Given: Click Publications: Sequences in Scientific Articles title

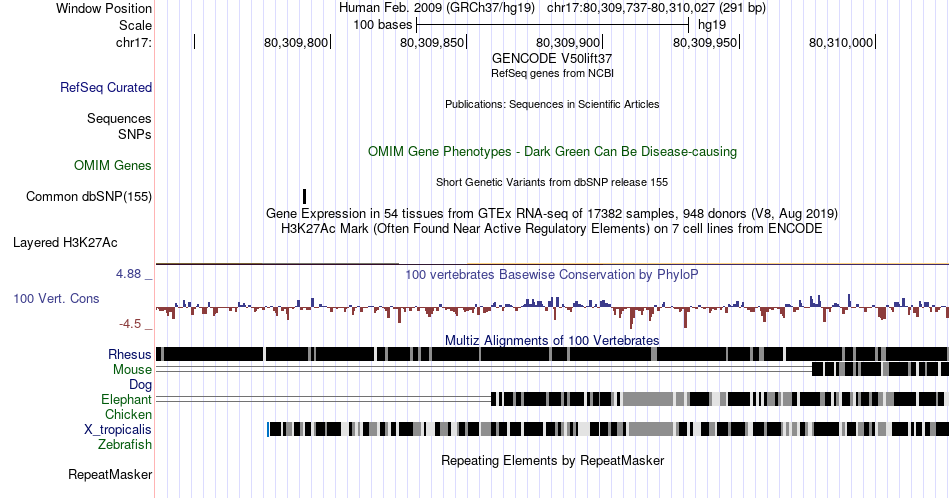Looking at the screenshot, I should click(x=552, y=104).
